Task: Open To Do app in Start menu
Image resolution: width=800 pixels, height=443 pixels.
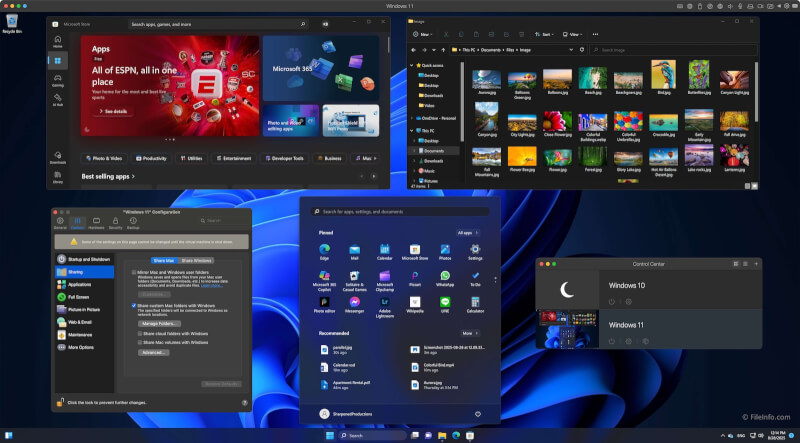Action: tap(475, 278)
